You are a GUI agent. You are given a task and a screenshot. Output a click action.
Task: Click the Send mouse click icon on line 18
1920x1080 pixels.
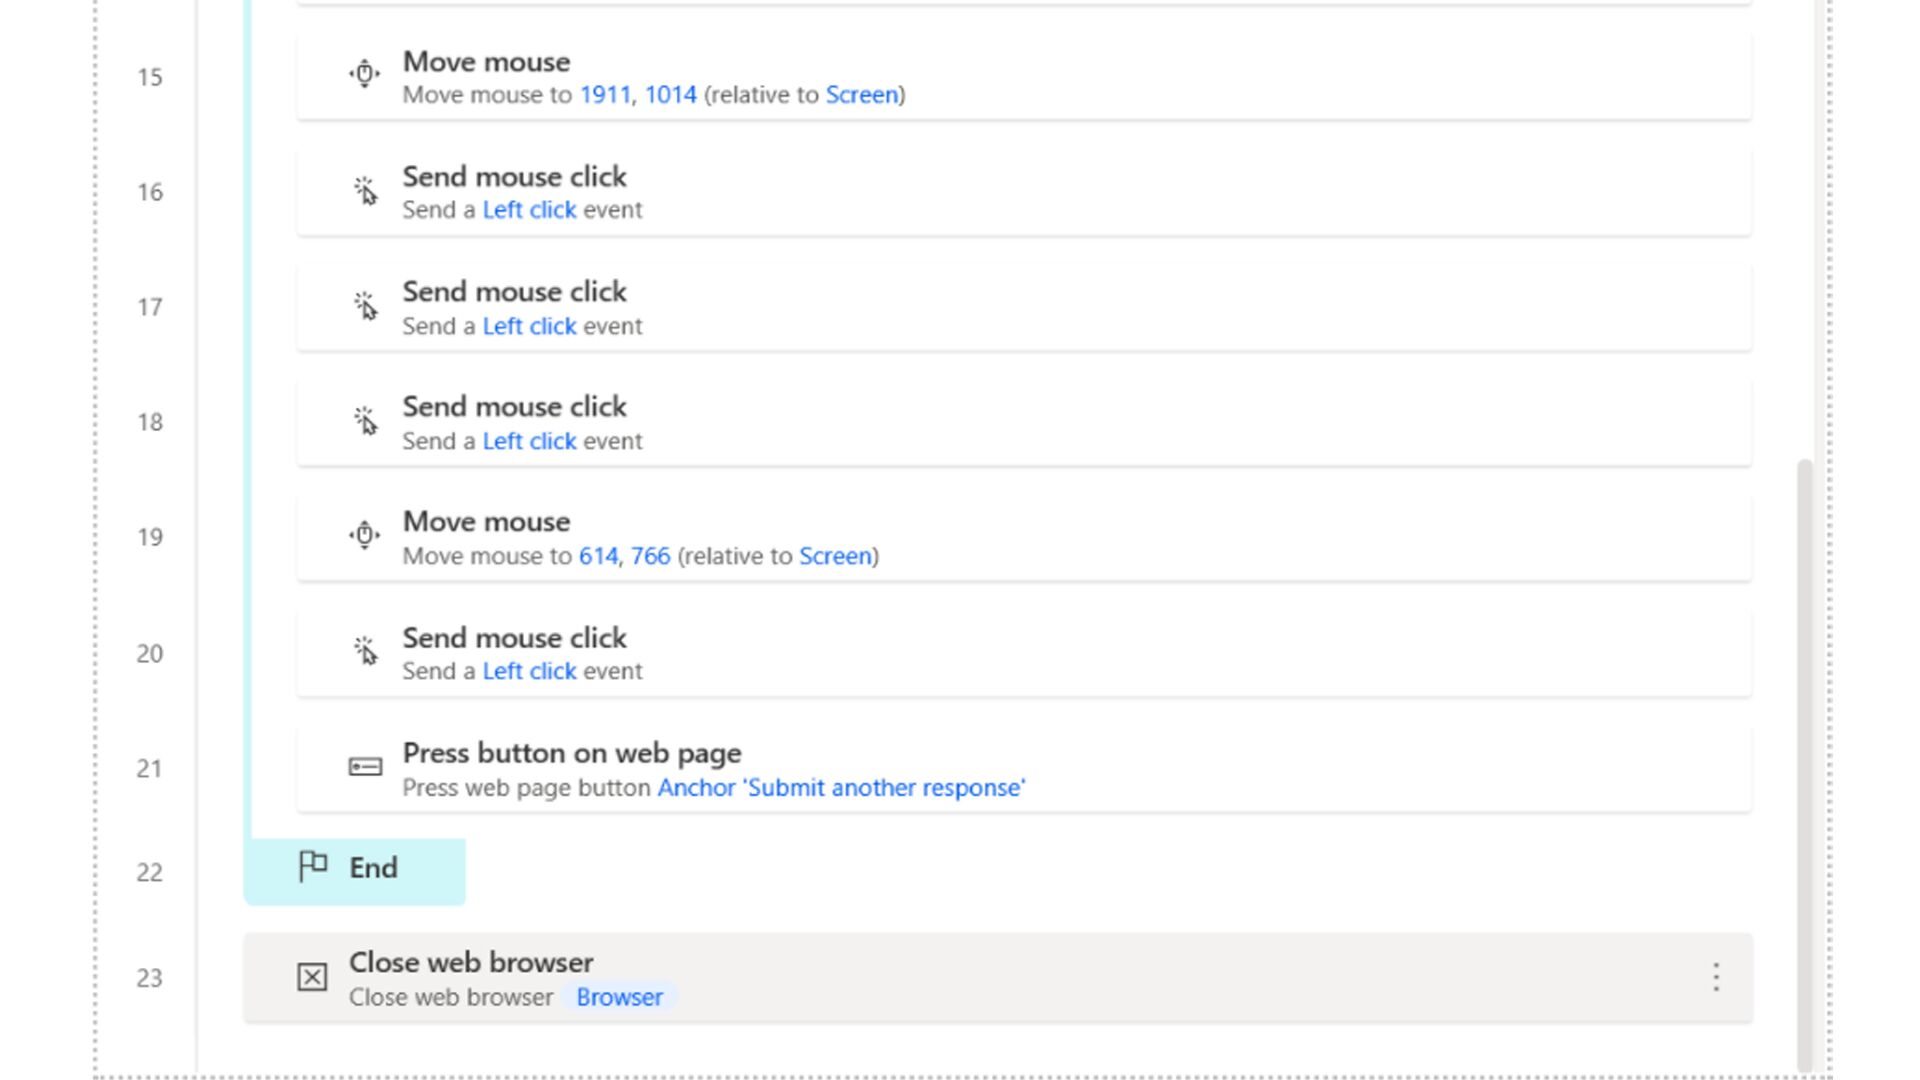365,420
